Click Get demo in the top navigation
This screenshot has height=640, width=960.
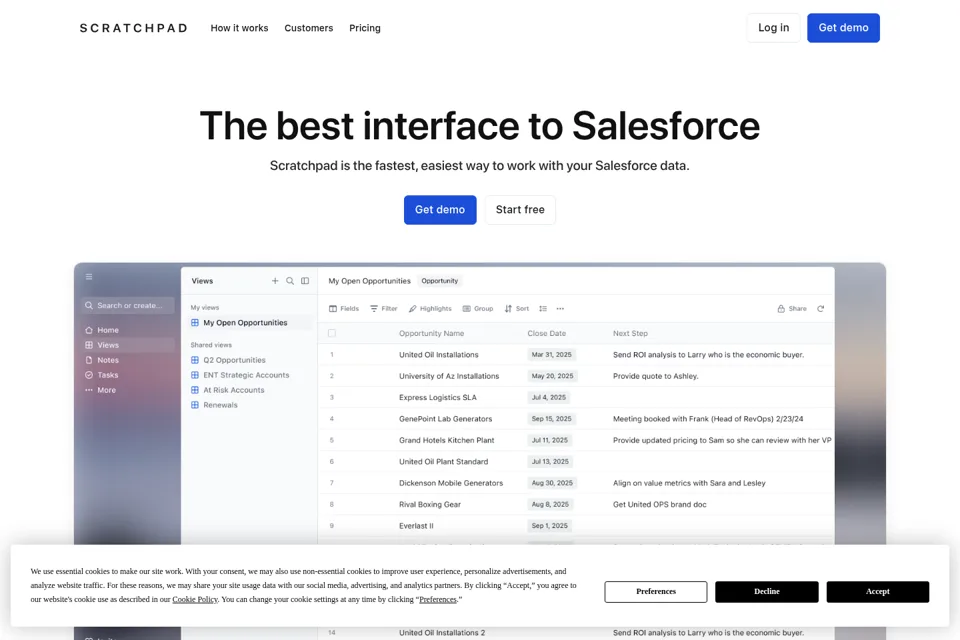pos(843,28)
